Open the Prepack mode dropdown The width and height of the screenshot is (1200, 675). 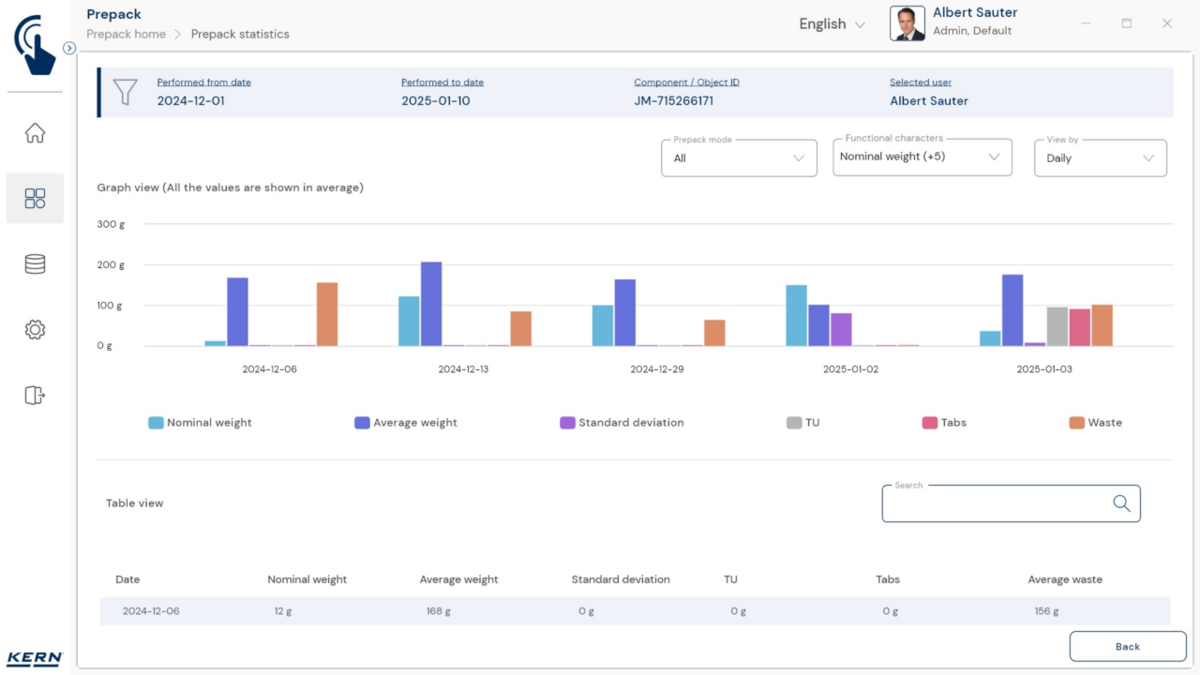click(739, 158)
